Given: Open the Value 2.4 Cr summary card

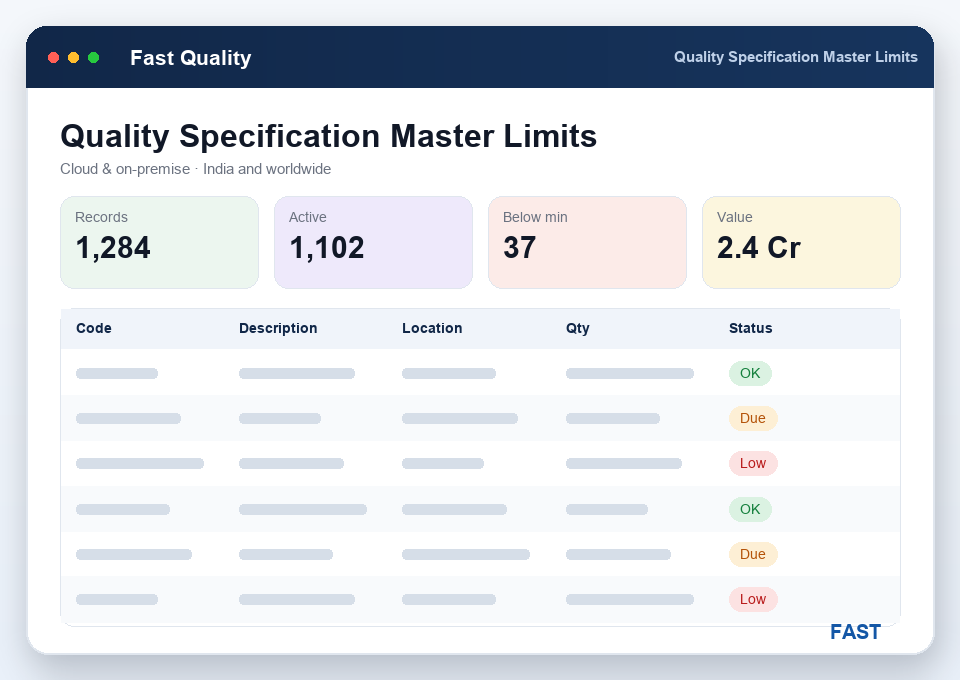Looking at the screenshot, I should tap(801, 242).
